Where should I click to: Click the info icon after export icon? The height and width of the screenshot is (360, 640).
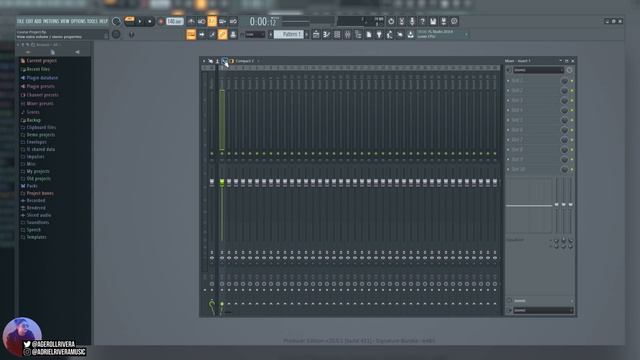click(454, 21)
